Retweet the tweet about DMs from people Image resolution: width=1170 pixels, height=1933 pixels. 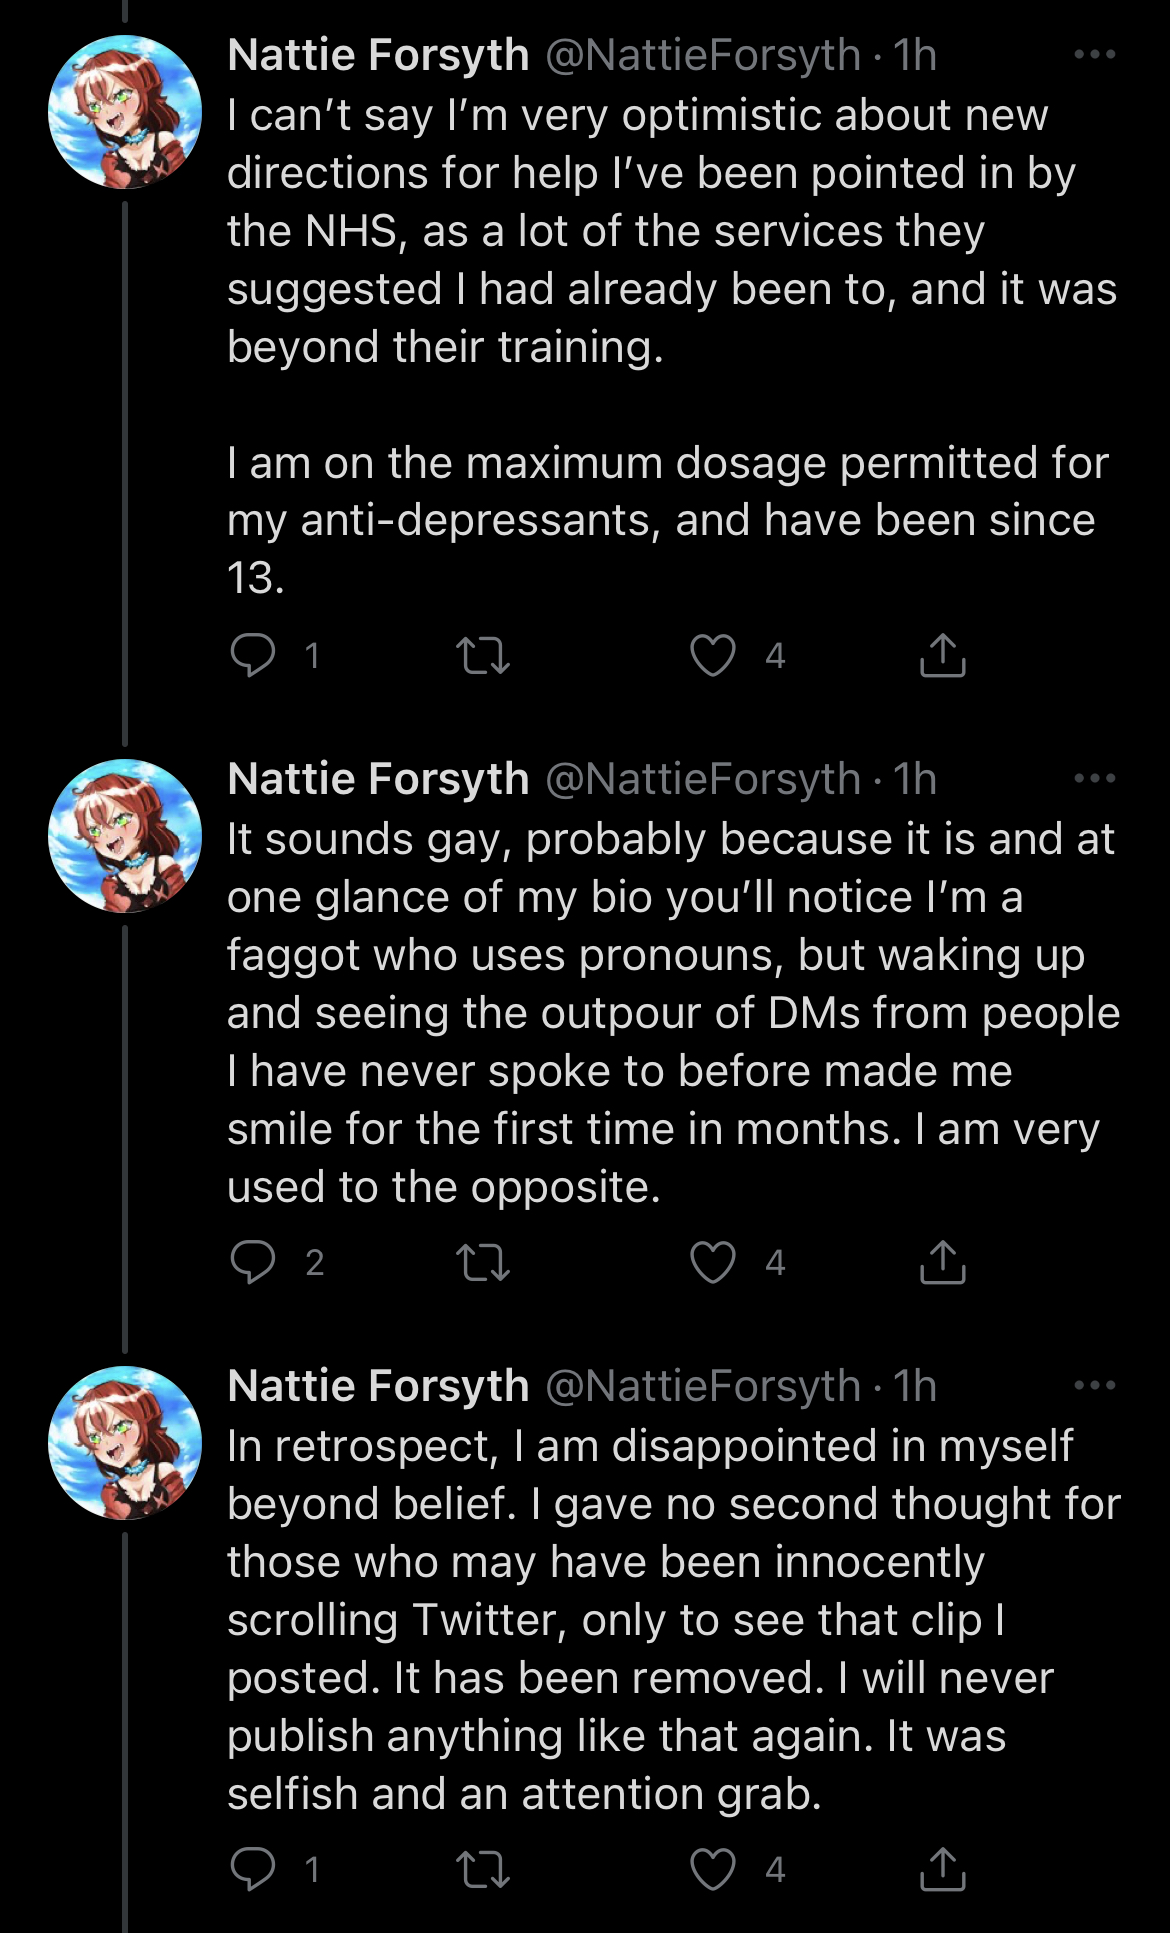point(483,1262)
